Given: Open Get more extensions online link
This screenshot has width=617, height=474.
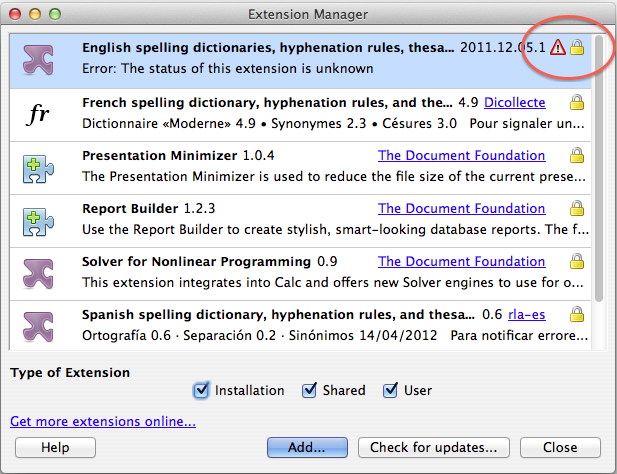Looking at the screenshot, I should pyautogui.click(x=103, y=421).
